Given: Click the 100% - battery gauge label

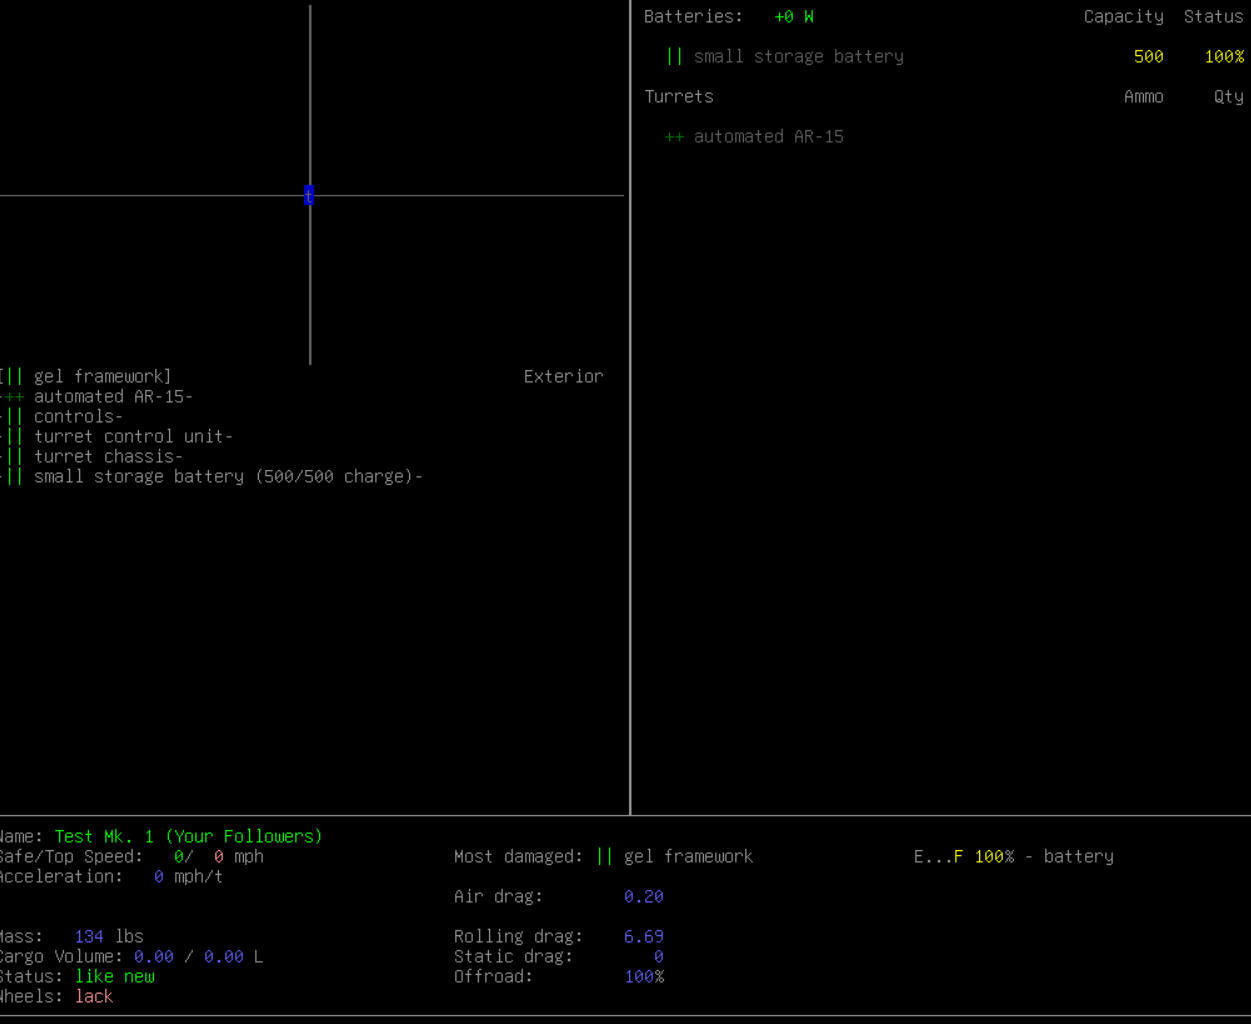Looking at the screenshot, I should [1044, 857].
